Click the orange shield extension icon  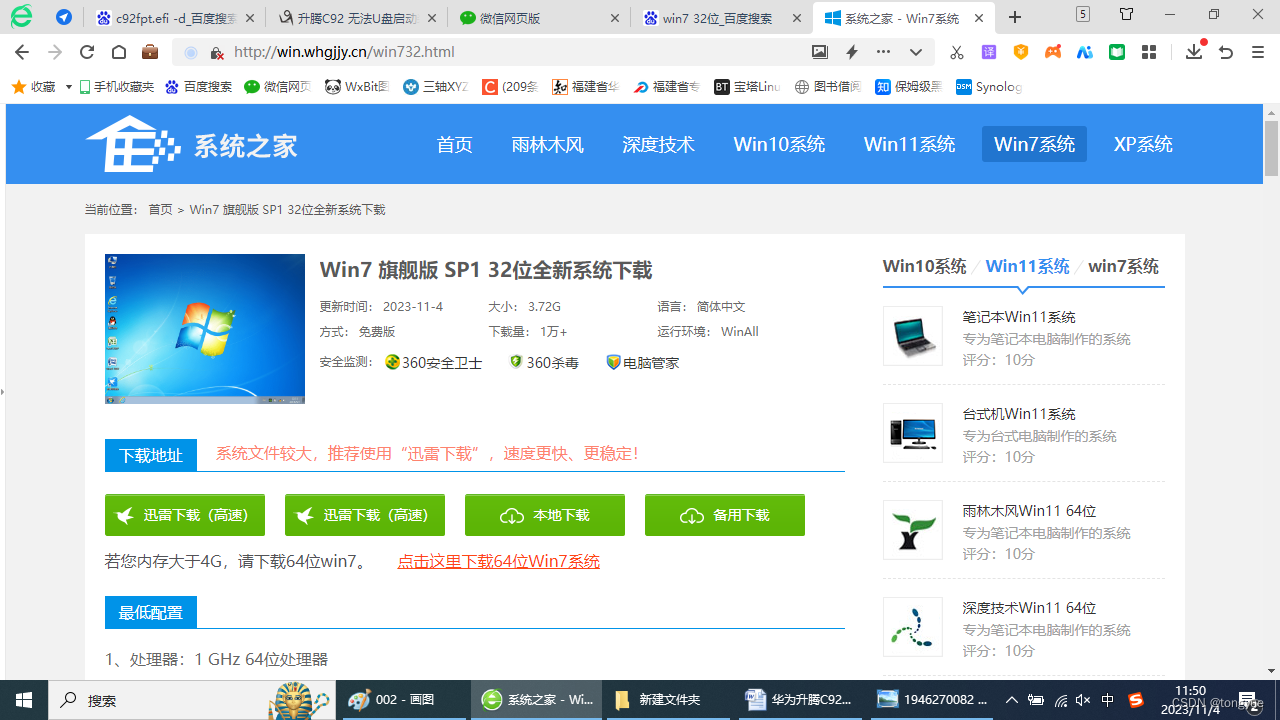(x=1021, y=52)
